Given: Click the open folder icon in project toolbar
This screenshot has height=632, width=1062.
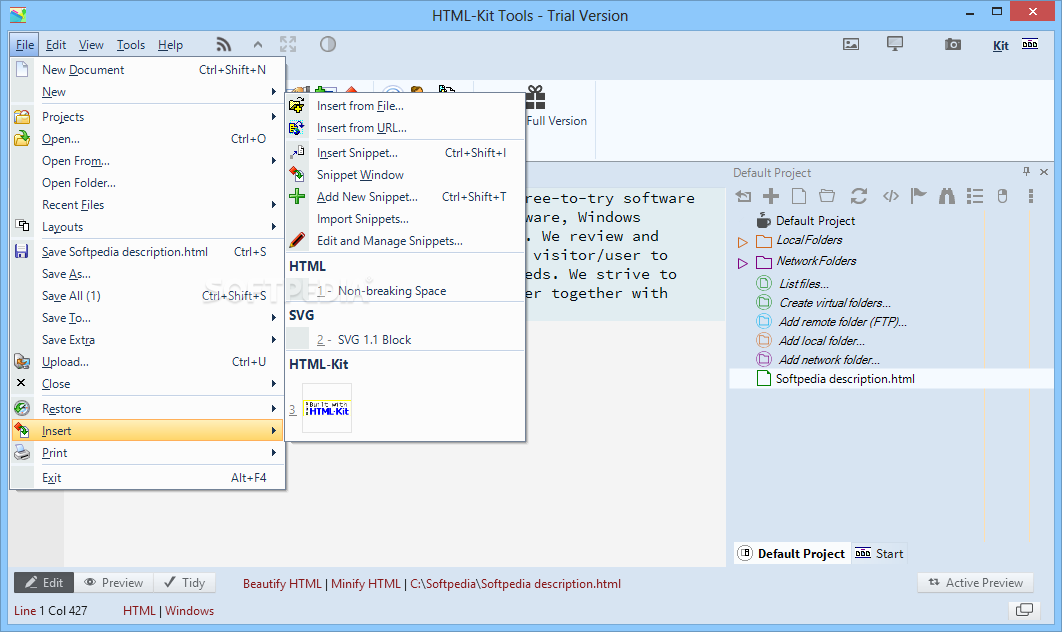Looking at the screenshot, I should tap(827, 196).
